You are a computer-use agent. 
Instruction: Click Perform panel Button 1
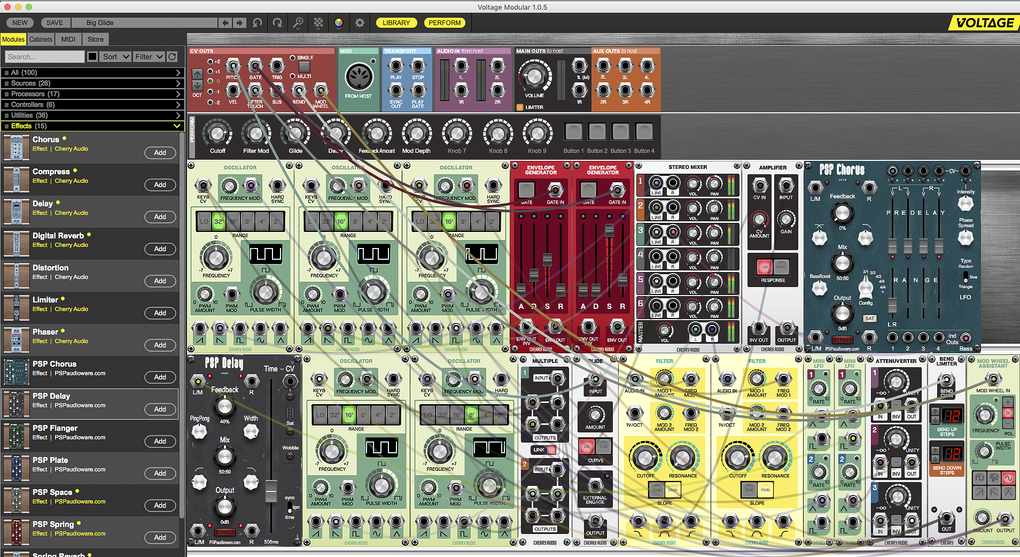click(x=573, y=131)
